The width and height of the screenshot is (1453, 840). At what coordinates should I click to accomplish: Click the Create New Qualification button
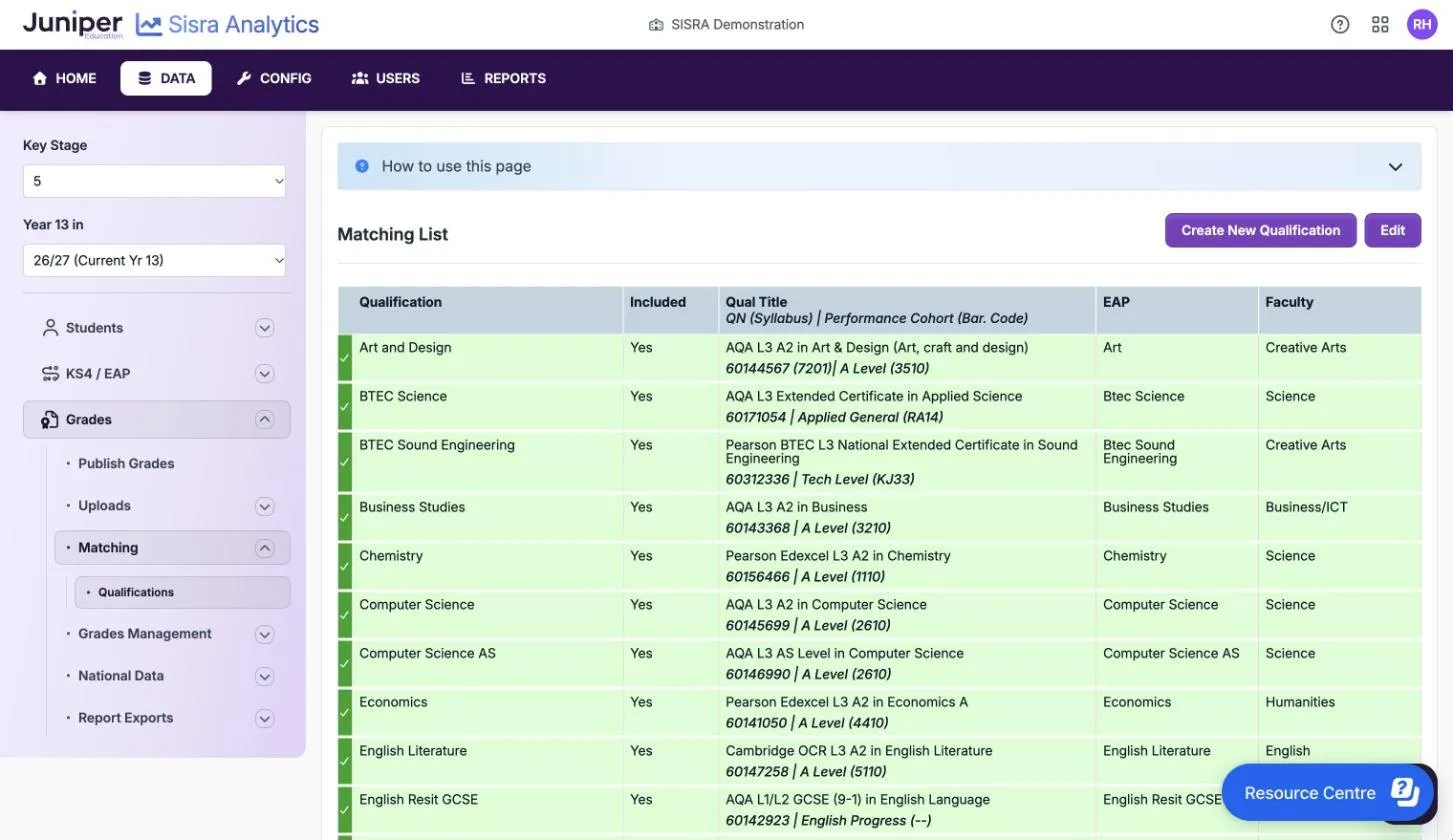pos(1260,230)
